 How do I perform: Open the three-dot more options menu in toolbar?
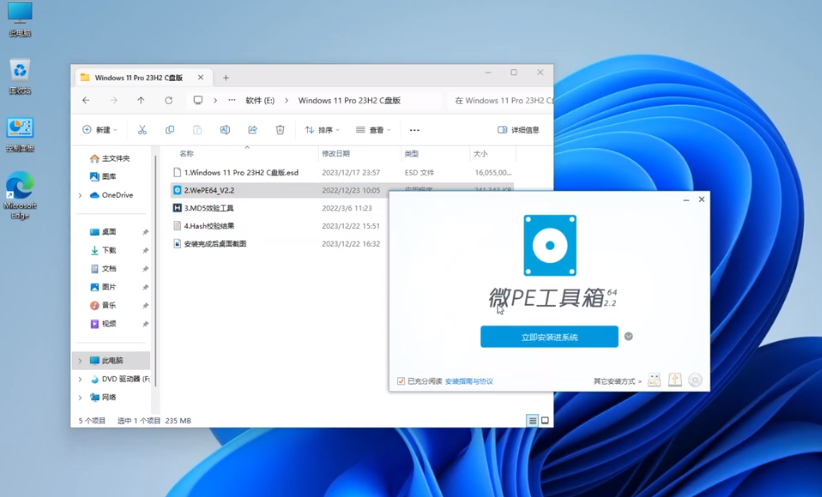(414, 130)
